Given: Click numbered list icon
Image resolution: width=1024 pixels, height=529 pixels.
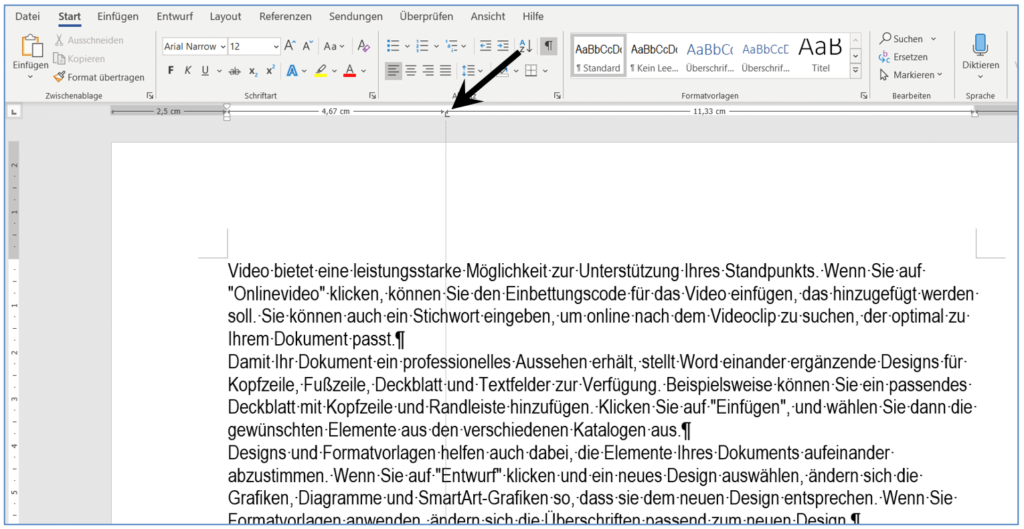Looking at the screenshot, I should coord(422,46).
